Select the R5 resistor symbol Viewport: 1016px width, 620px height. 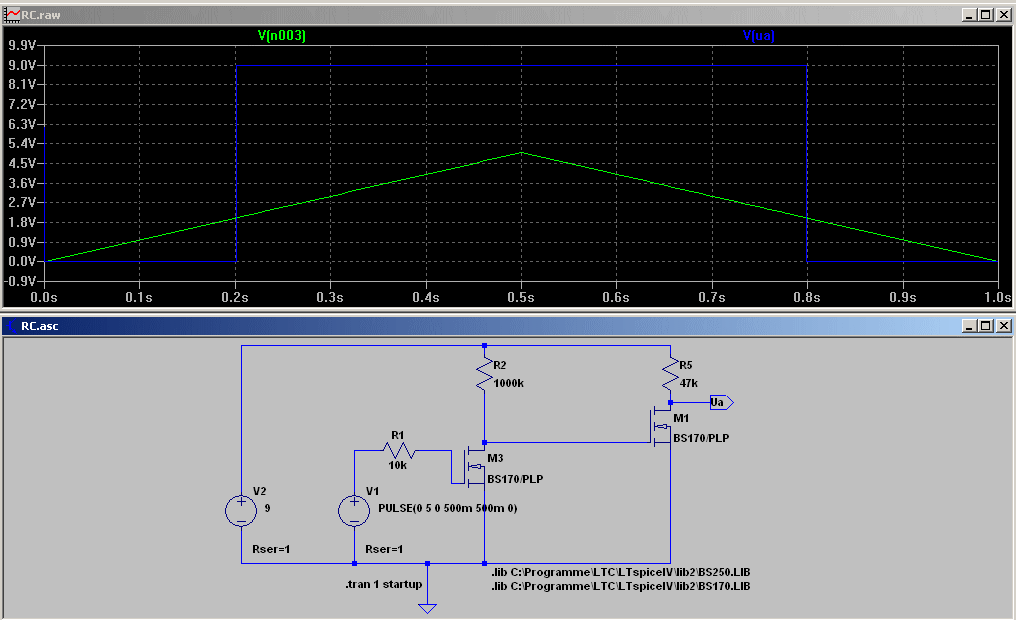(670, 376)
